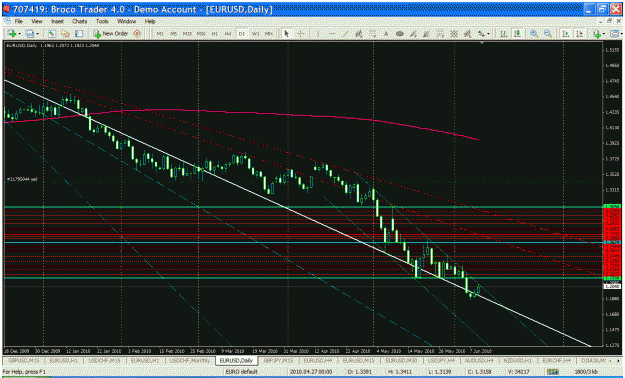Select the Fibonacci retracement tool
The image size is (625, 378).
pyautogui.click(x=372, y=34)
